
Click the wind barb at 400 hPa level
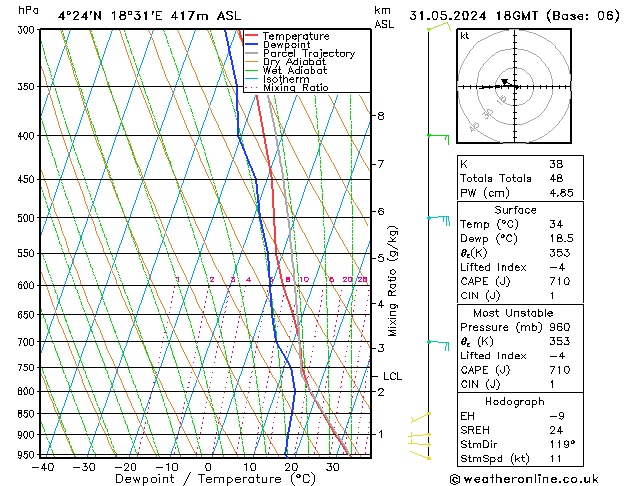(438, 139)
